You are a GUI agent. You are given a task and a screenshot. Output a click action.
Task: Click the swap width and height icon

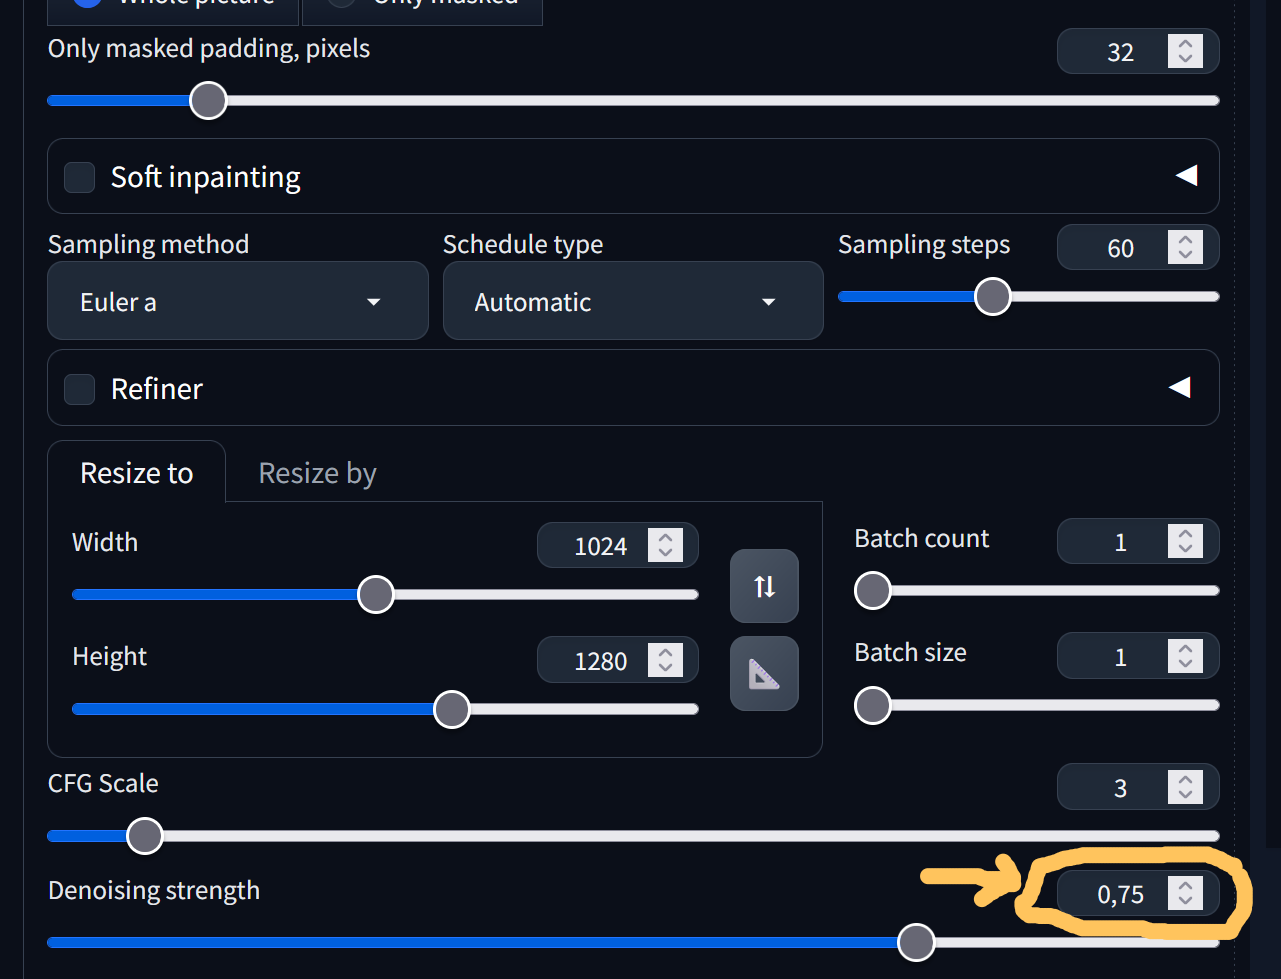pos(764,586)
